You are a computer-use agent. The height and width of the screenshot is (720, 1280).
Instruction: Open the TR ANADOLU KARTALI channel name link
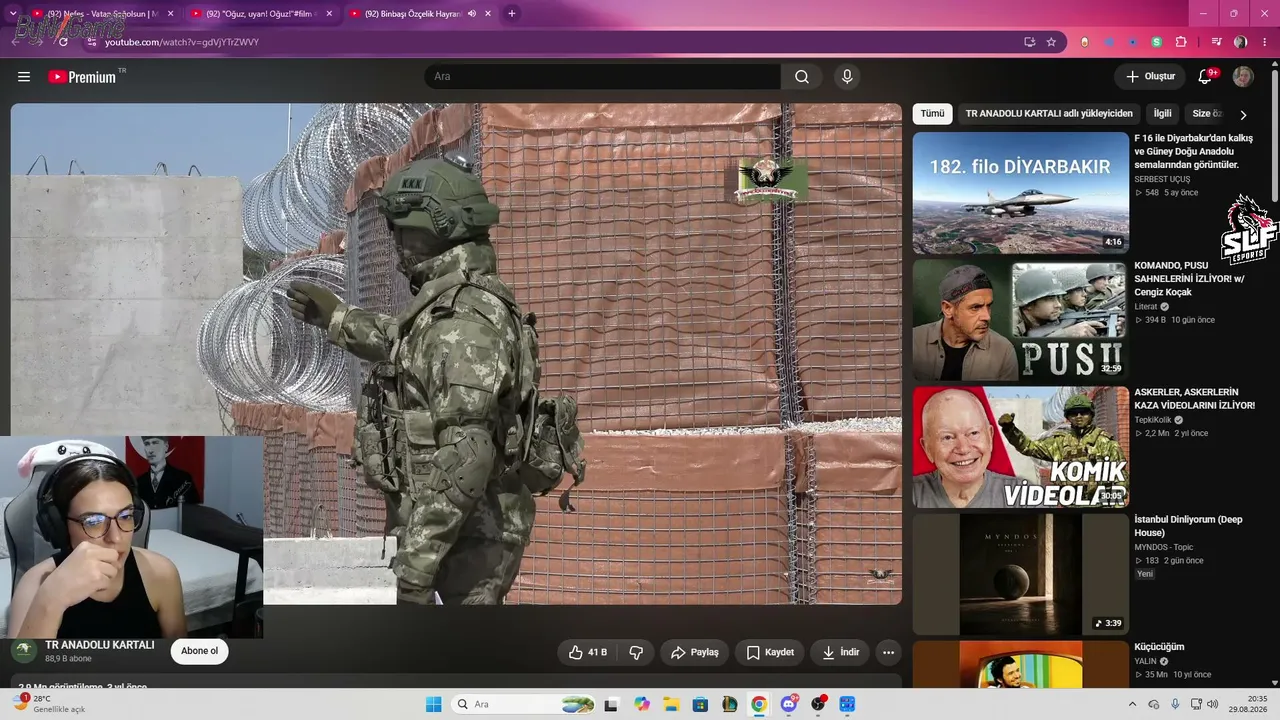click(100, 645)
